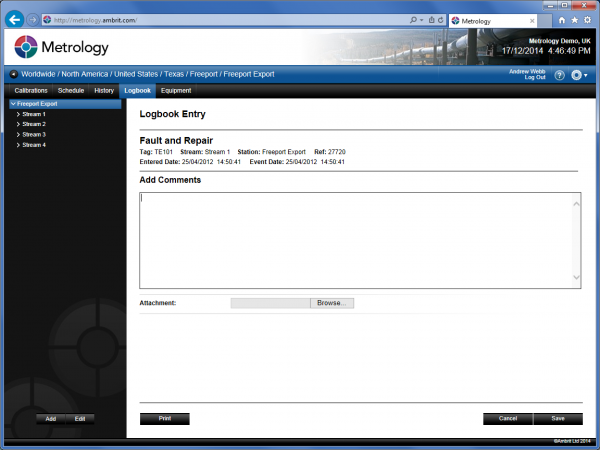Open the address bar search dropdown arrow
The image size is (600, 450).
(421, 20)
